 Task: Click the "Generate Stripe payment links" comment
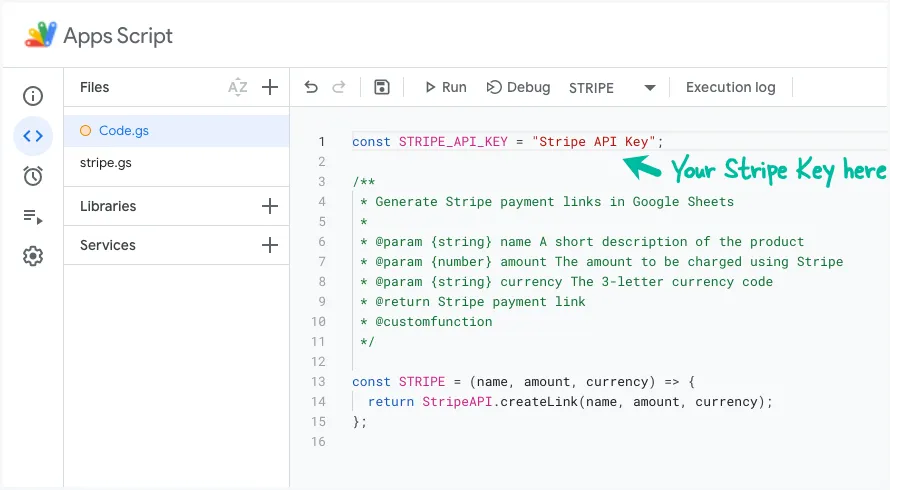[547, 202]
